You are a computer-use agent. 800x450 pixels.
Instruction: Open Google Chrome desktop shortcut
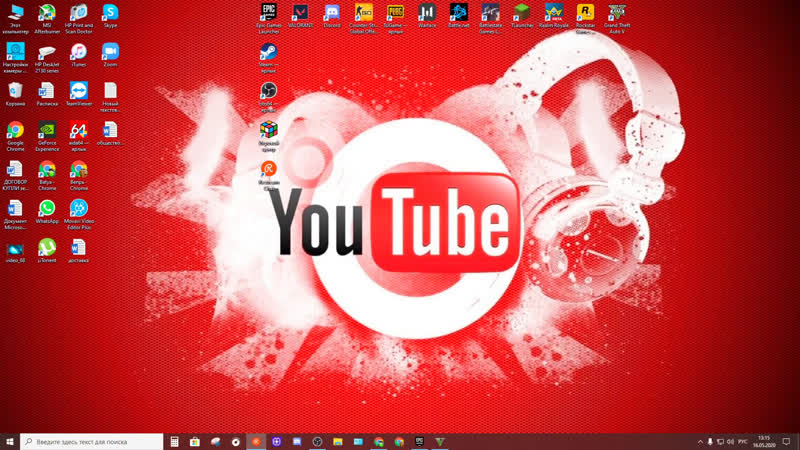point(15,136)
